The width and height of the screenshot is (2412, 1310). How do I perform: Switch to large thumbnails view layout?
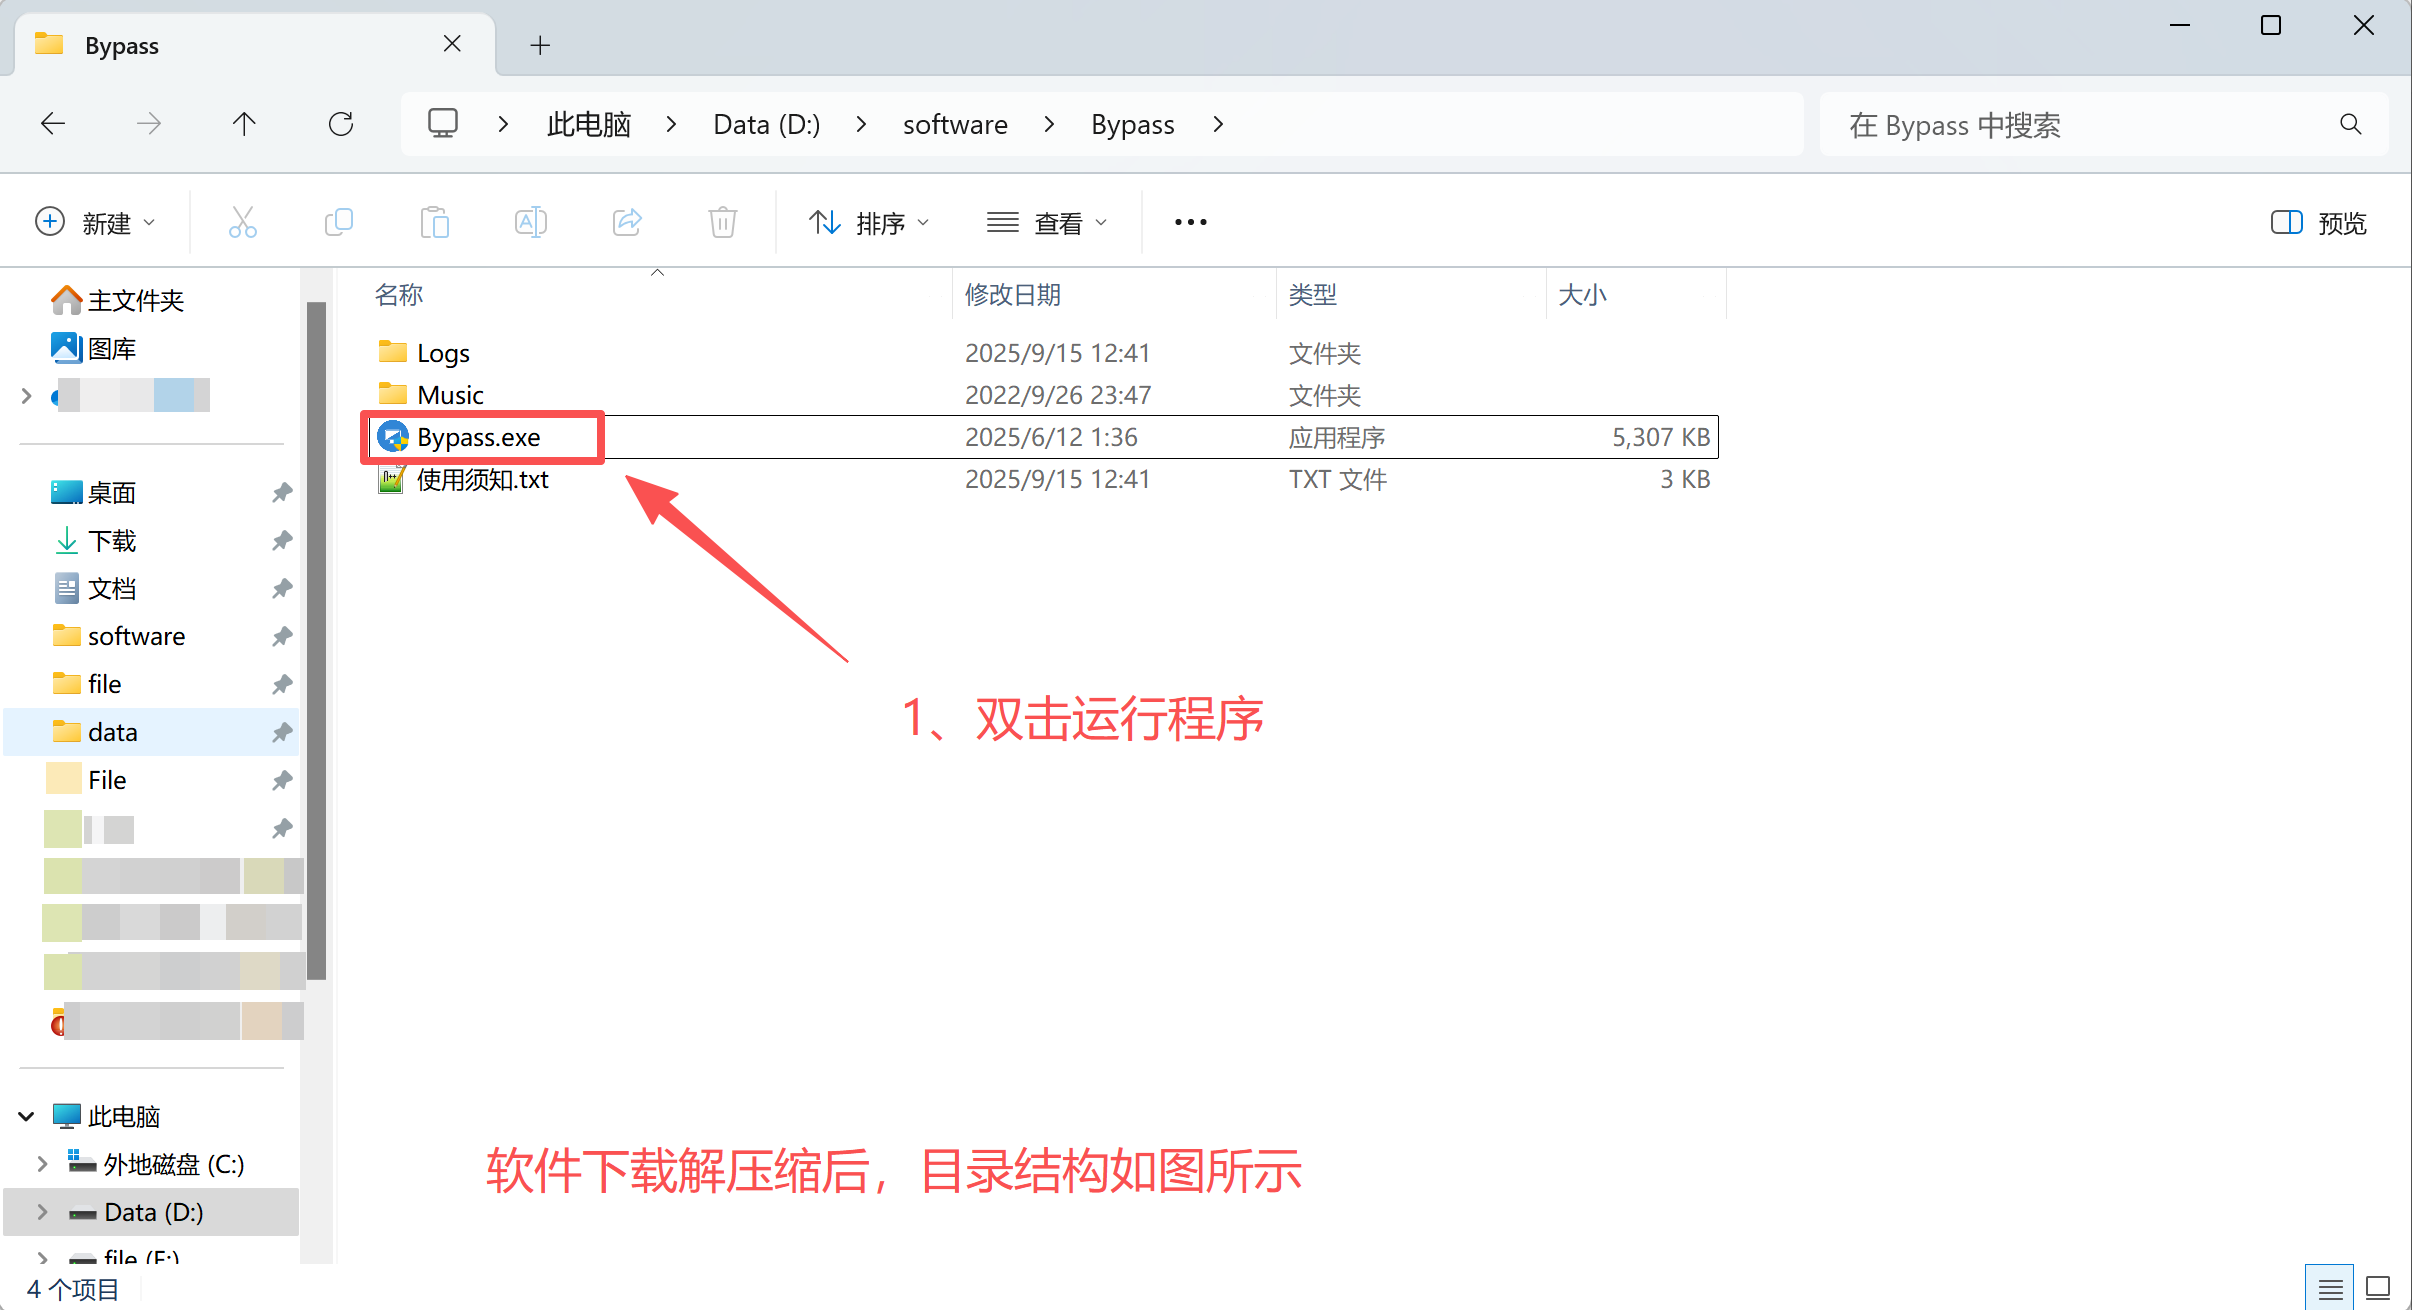point(2378,1288)
